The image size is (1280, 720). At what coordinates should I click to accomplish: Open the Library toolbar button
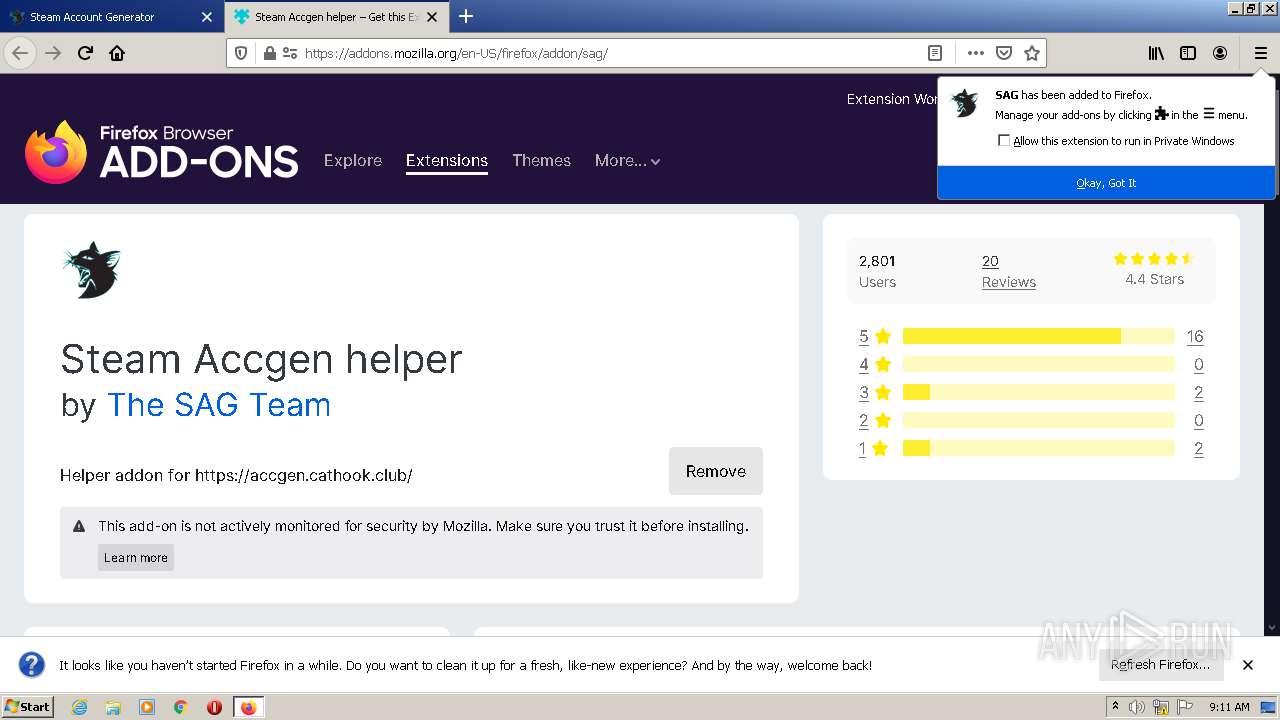(x=1156, y=53)
